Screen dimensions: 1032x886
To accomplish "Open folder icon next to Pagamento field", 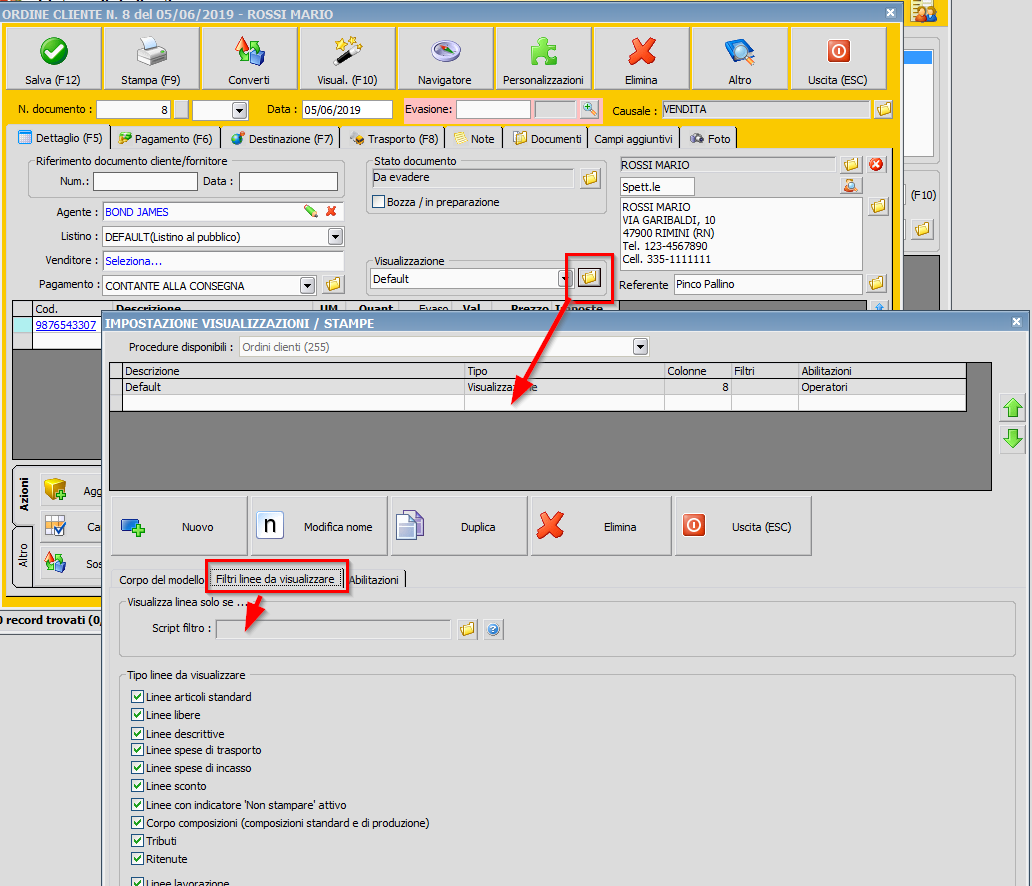I will 334,284.
